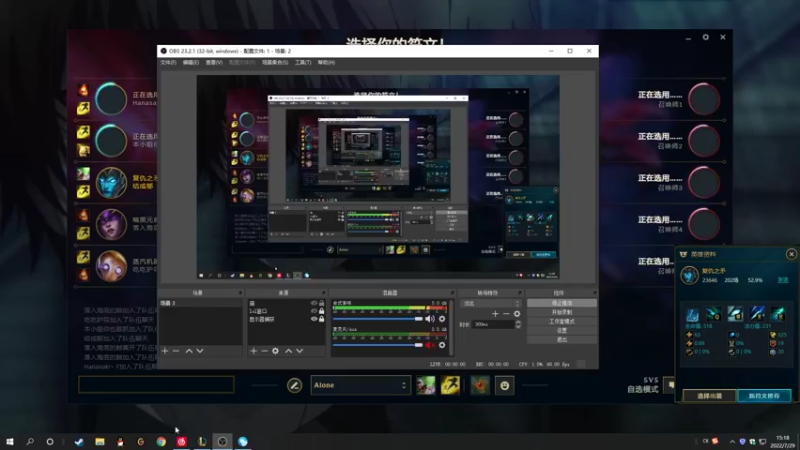
Task: Remove the selected scene with the minus icon
Action: click(x=176, y=351)
